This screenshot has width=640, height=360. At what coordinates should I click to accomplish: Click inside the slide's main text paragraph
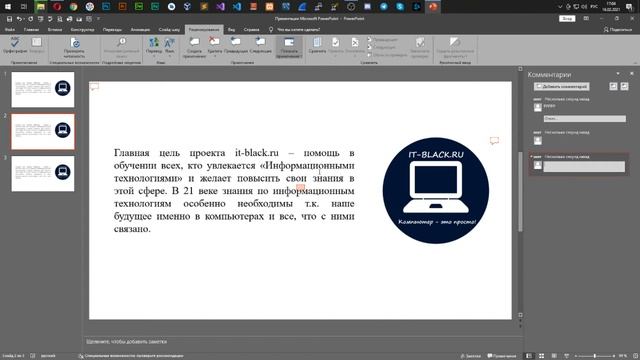[x=234, y=191]
